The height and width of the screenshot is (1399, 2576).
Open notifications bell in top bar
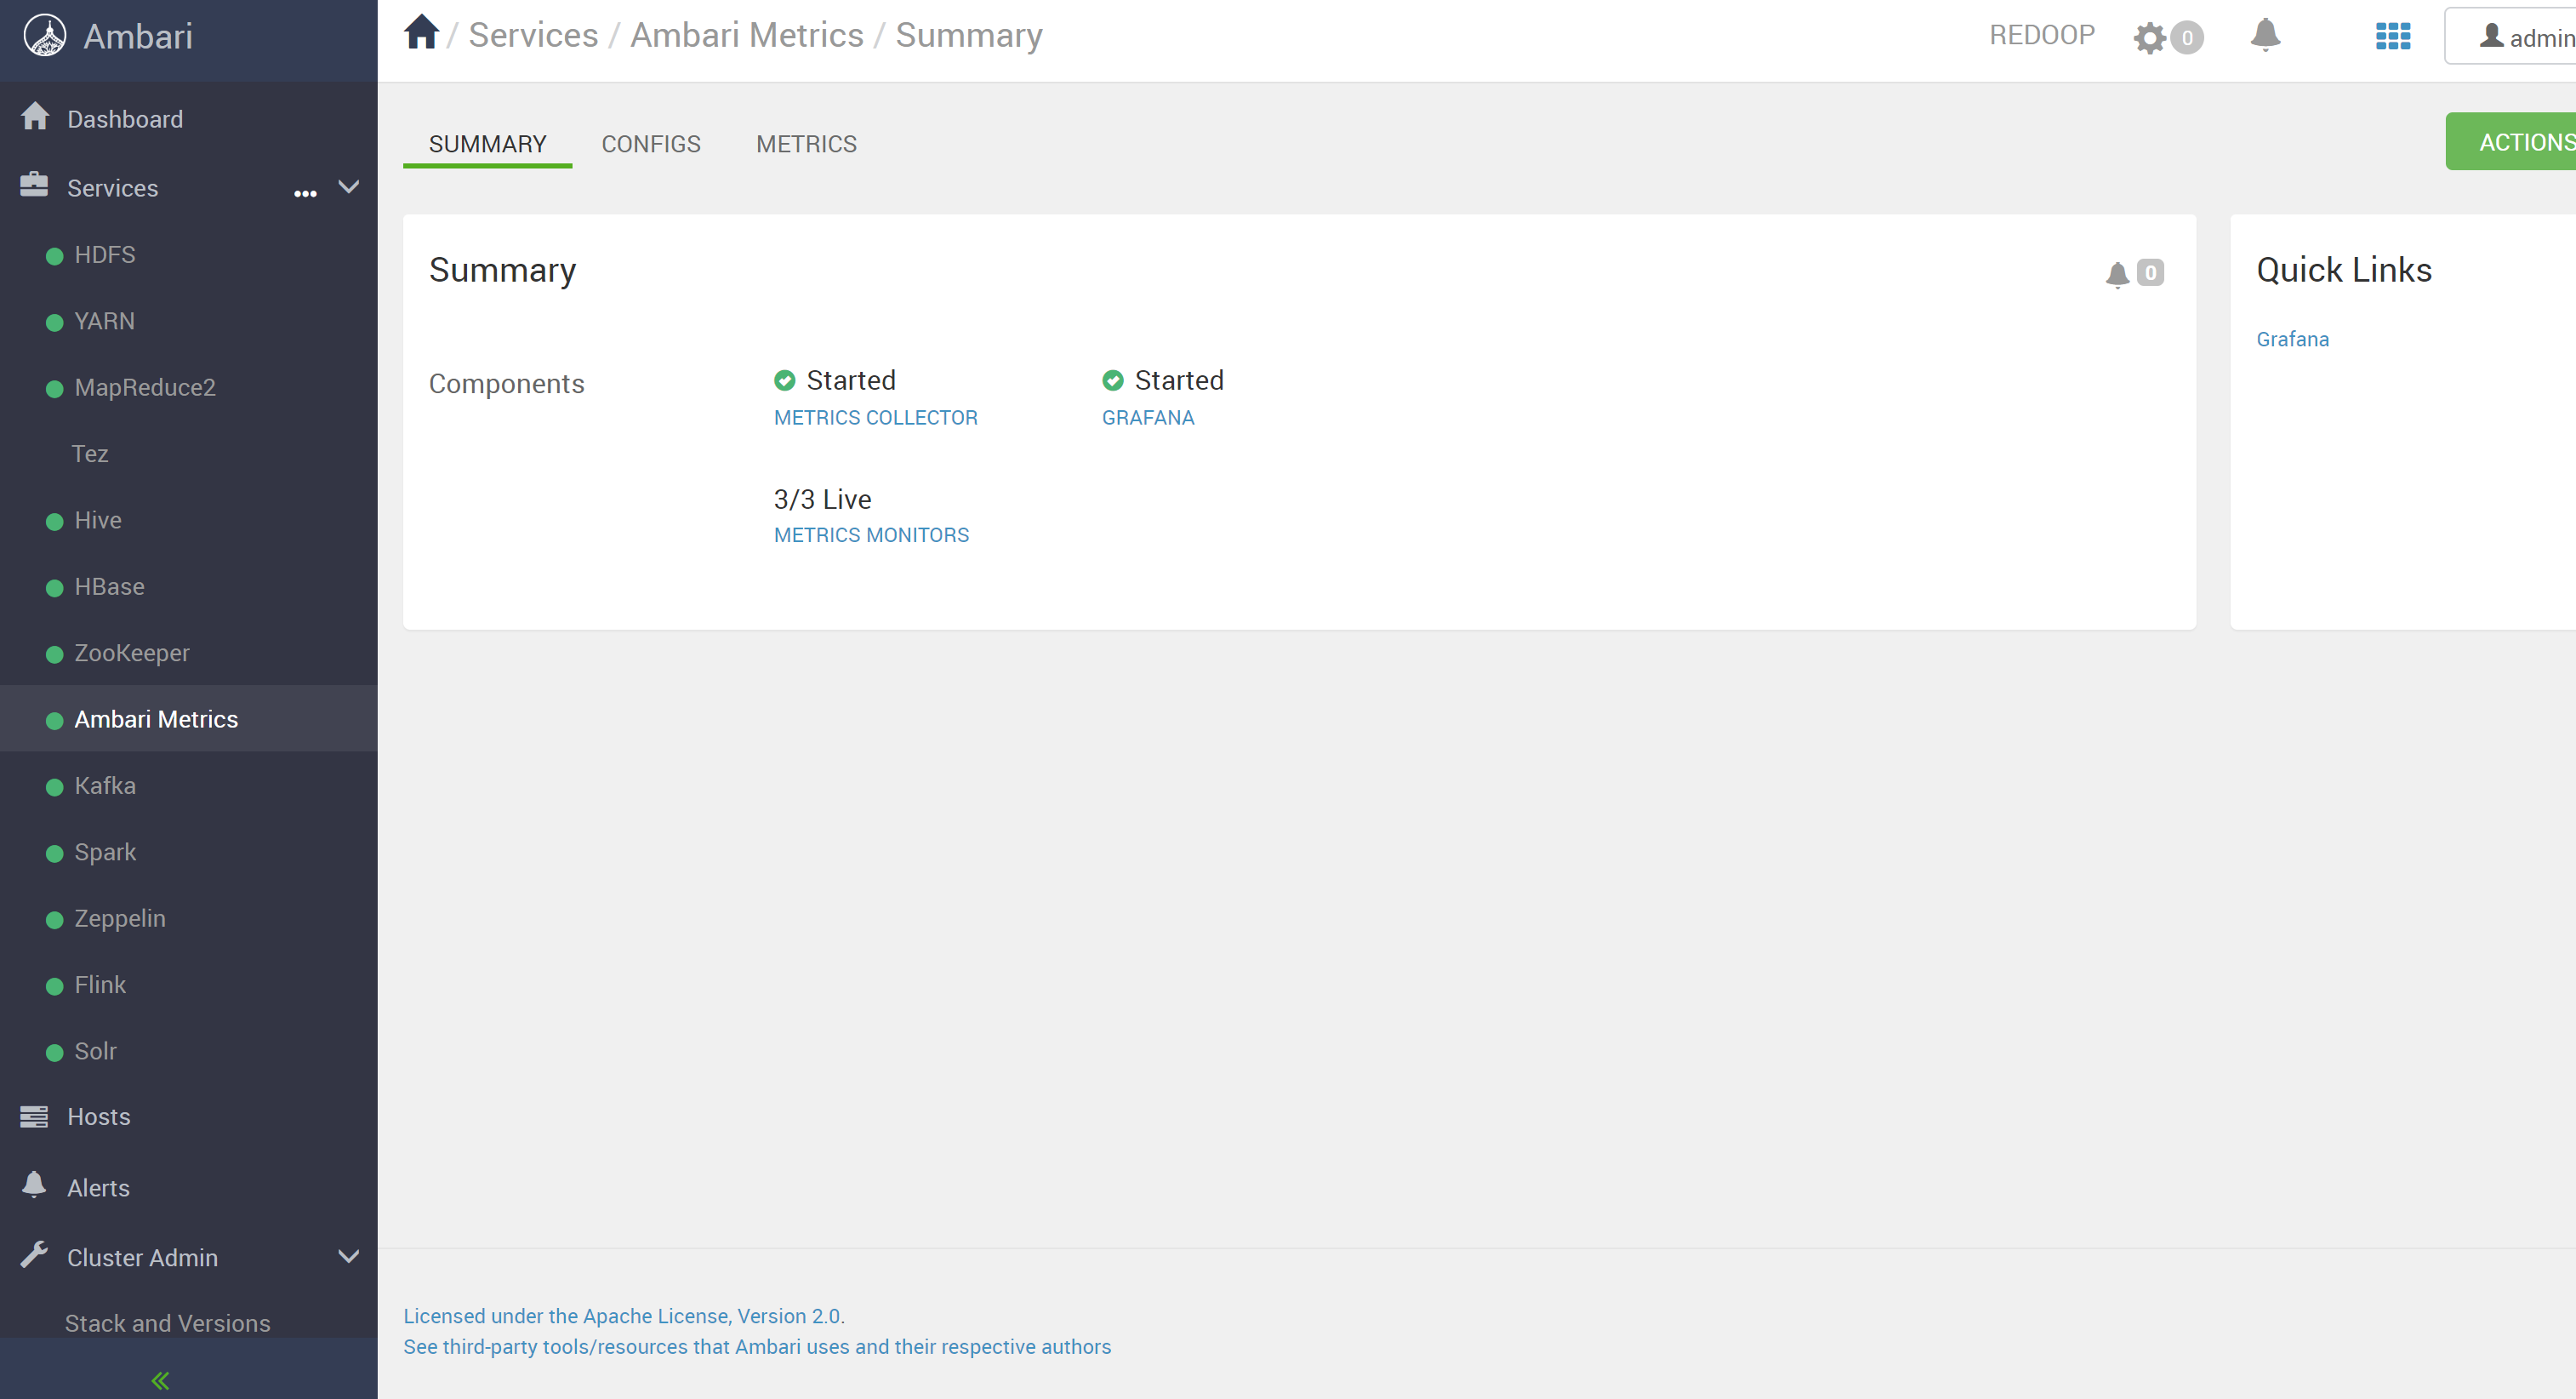2265,35
